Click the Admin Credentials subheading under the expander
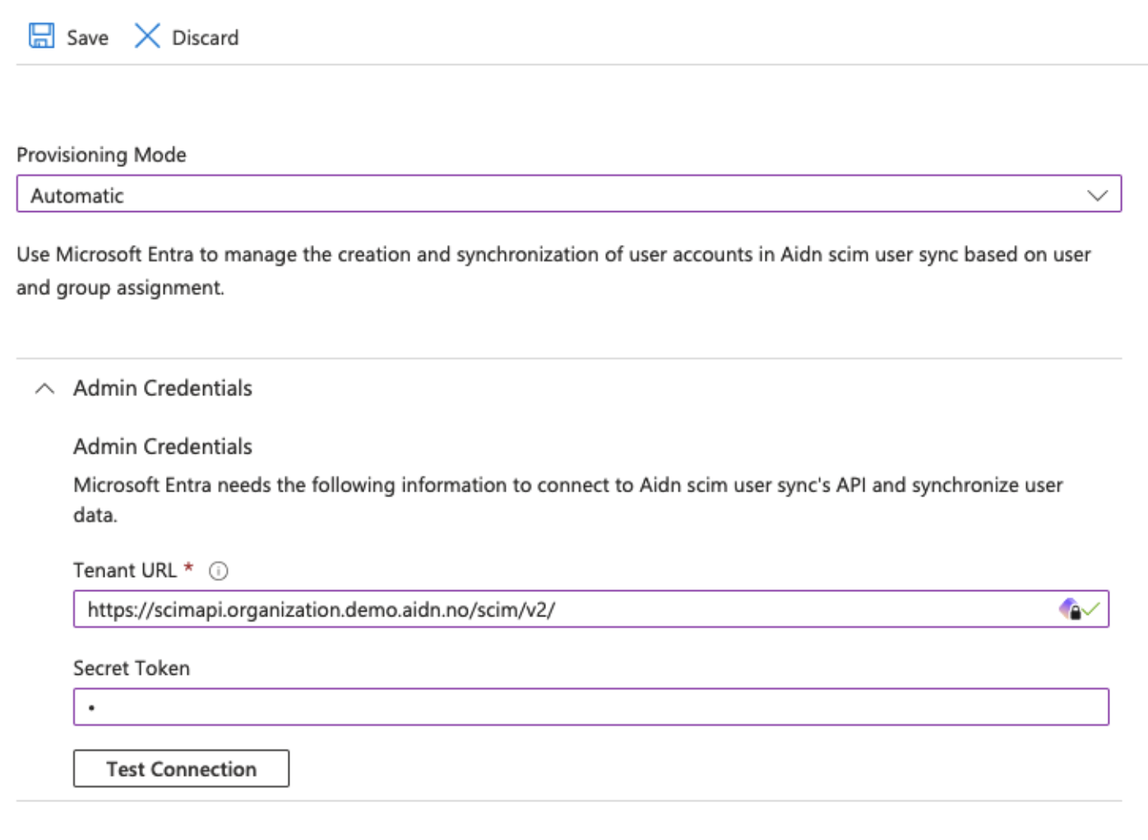Image resolution: width=1148 pixels, height=840 pixels. (x=163, y=447)
